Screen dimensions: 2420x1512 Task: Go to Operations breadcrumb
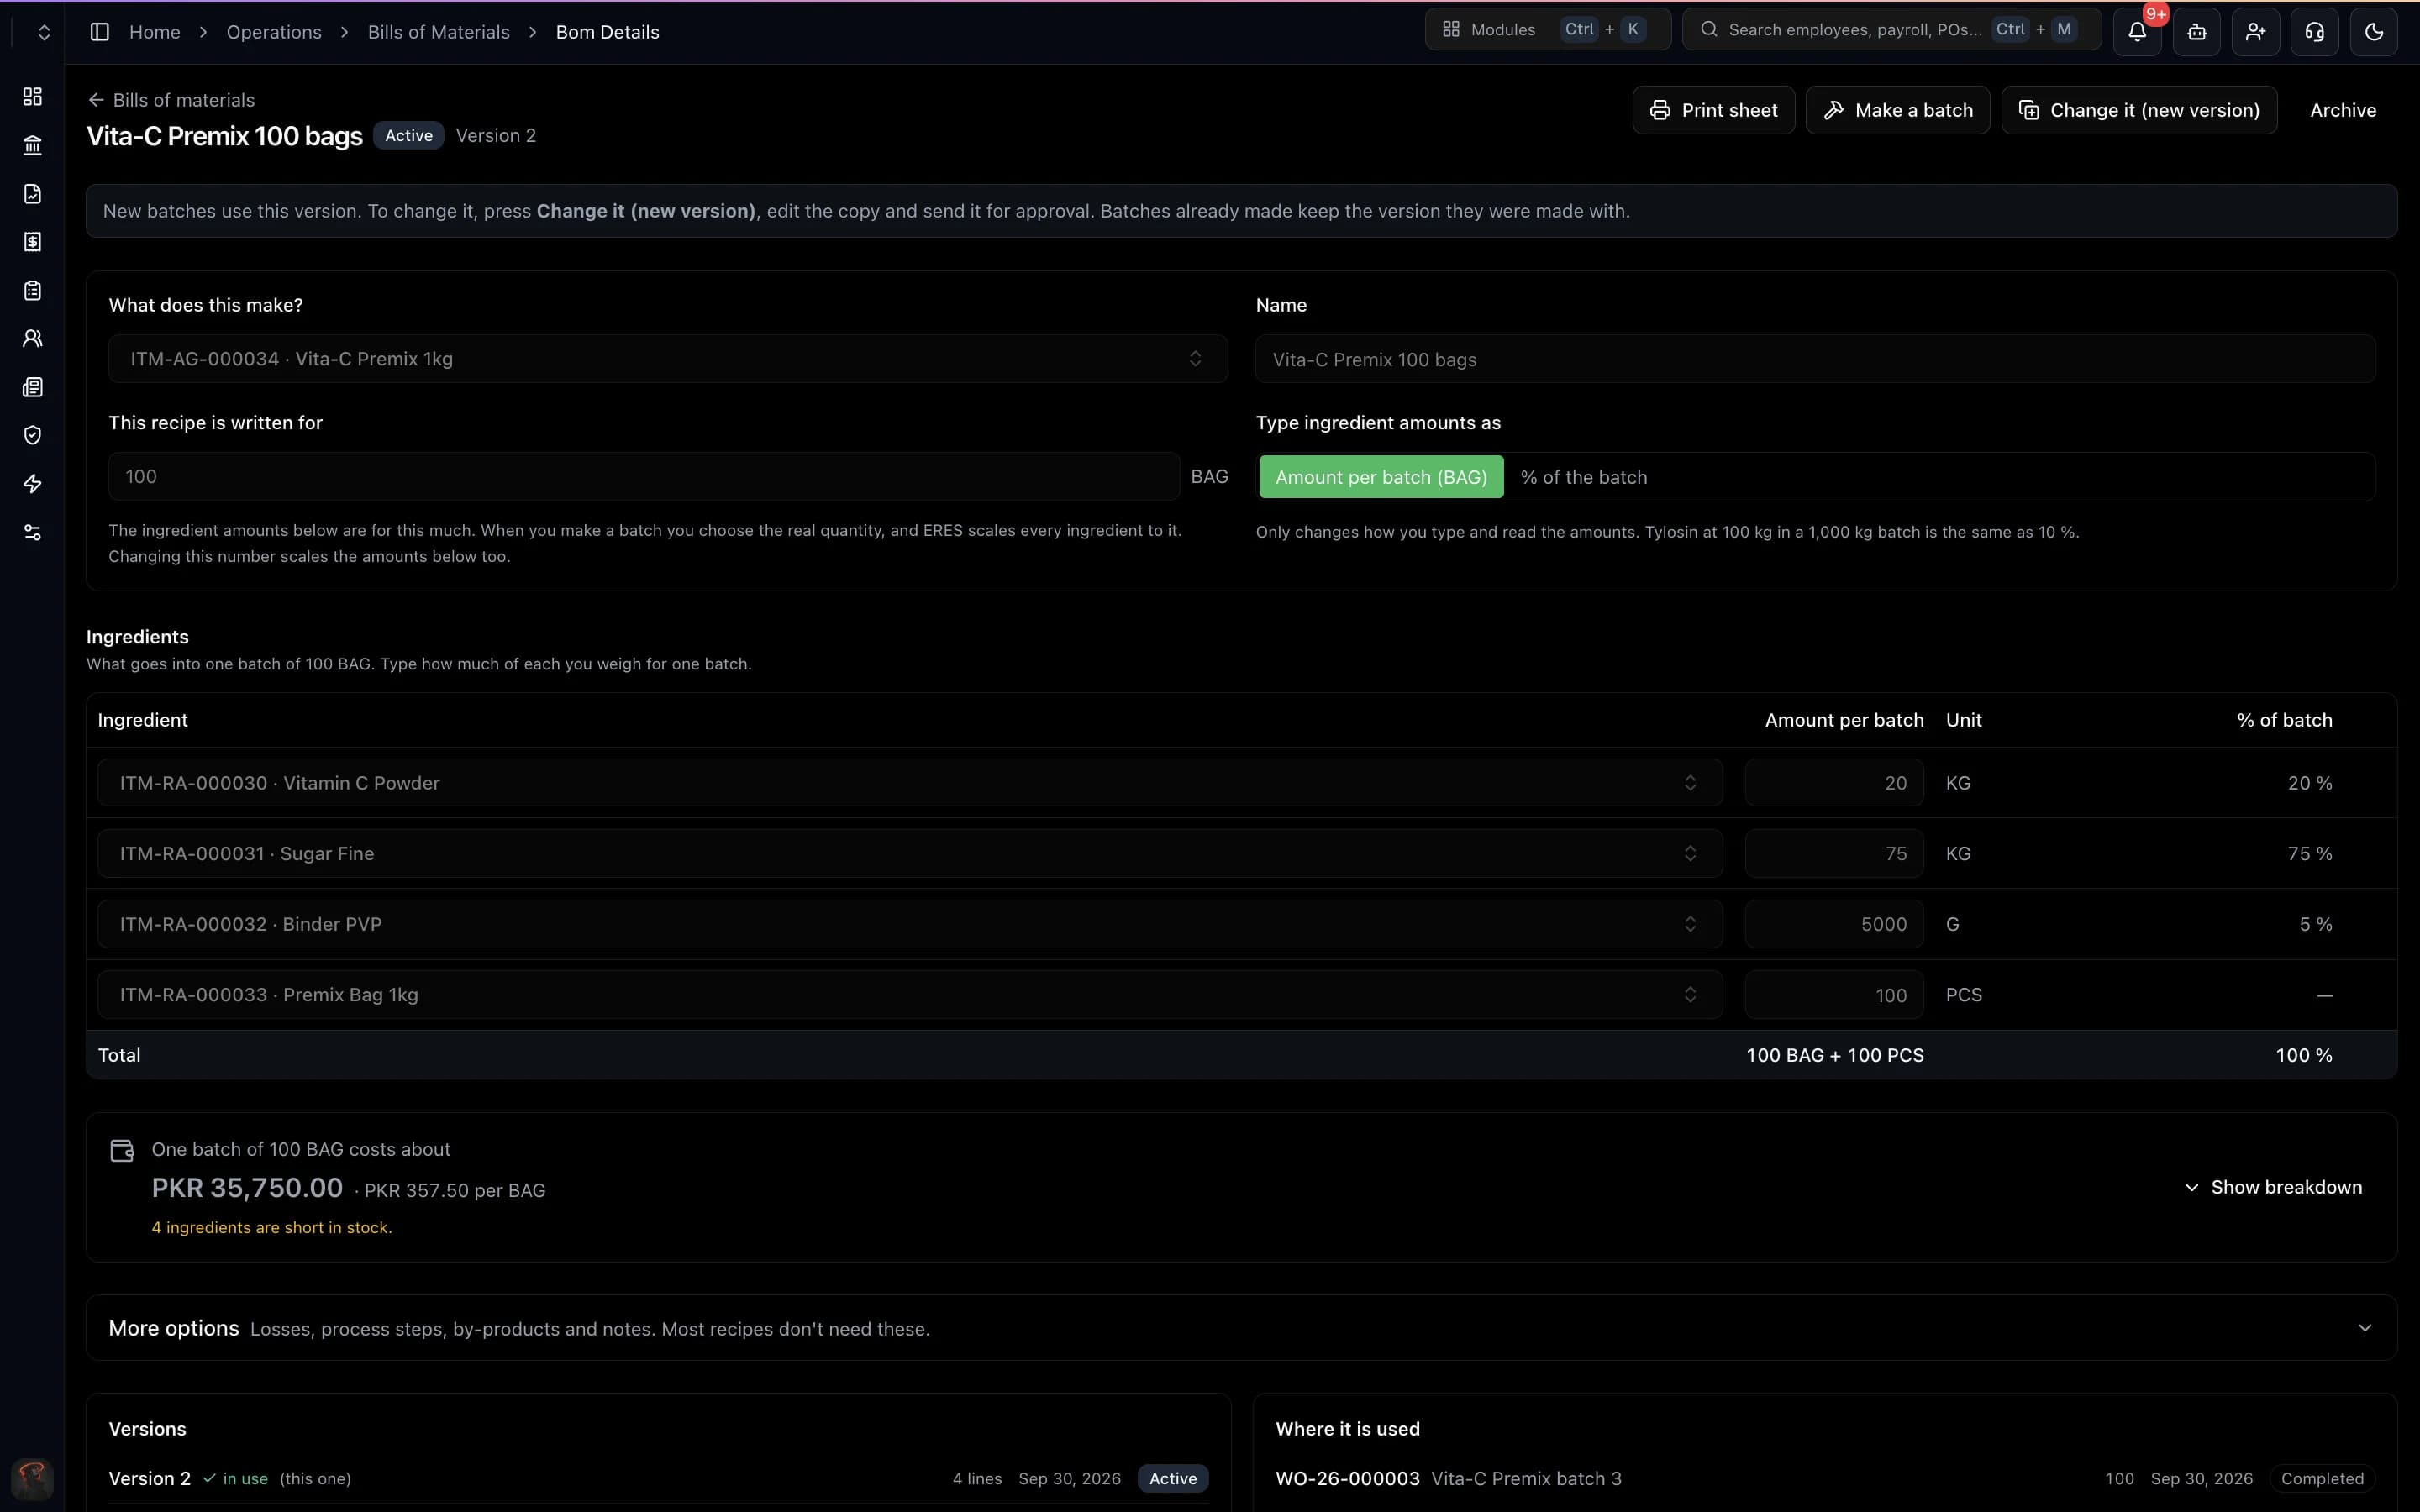point(274,32)
